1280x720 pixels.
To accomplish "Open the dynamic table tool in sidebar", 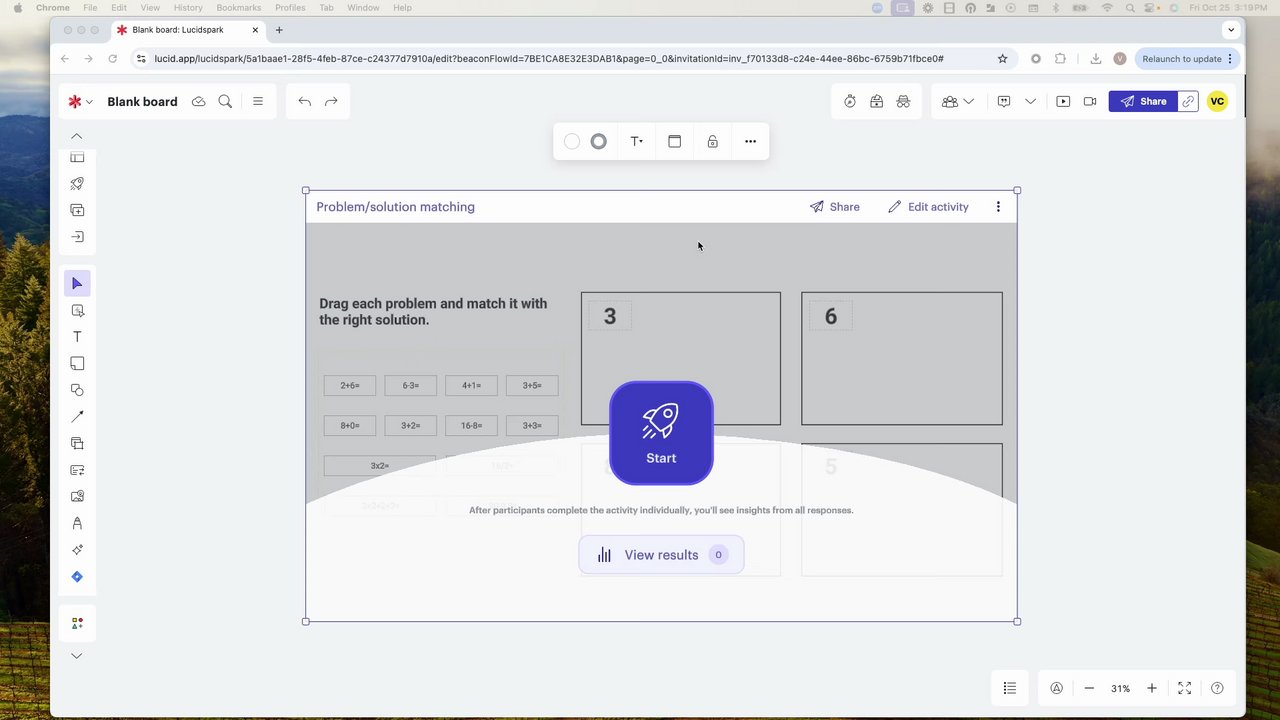I will click(x=77, y=470).
